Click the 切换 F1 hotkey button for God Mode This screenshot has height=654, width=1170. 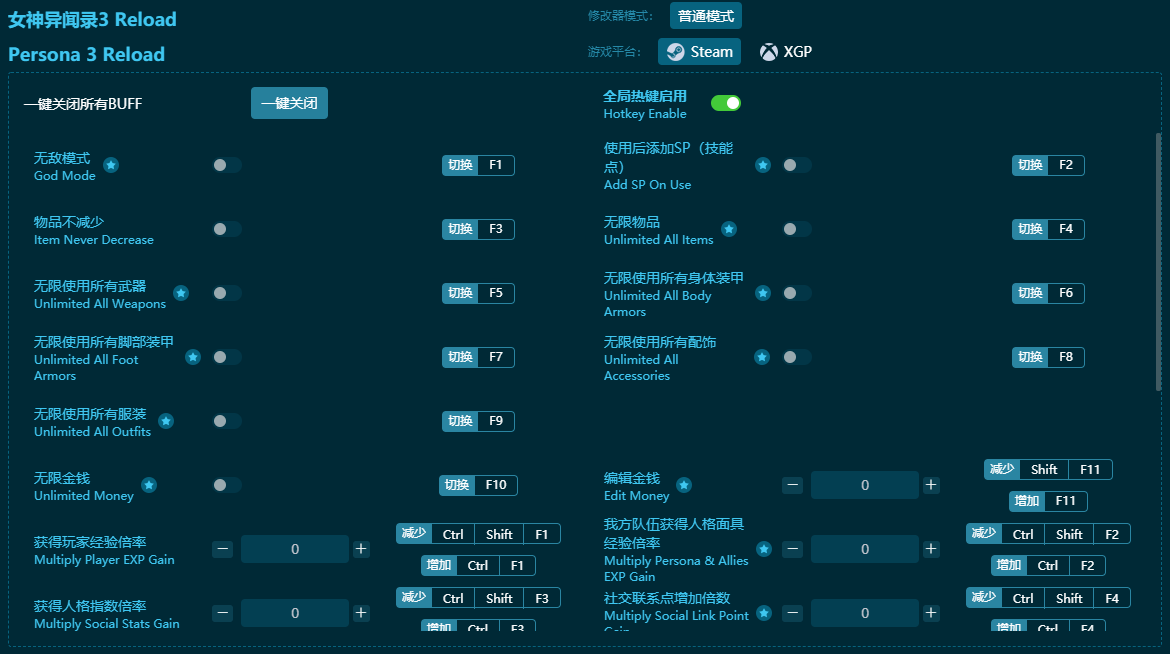point(478,165)
